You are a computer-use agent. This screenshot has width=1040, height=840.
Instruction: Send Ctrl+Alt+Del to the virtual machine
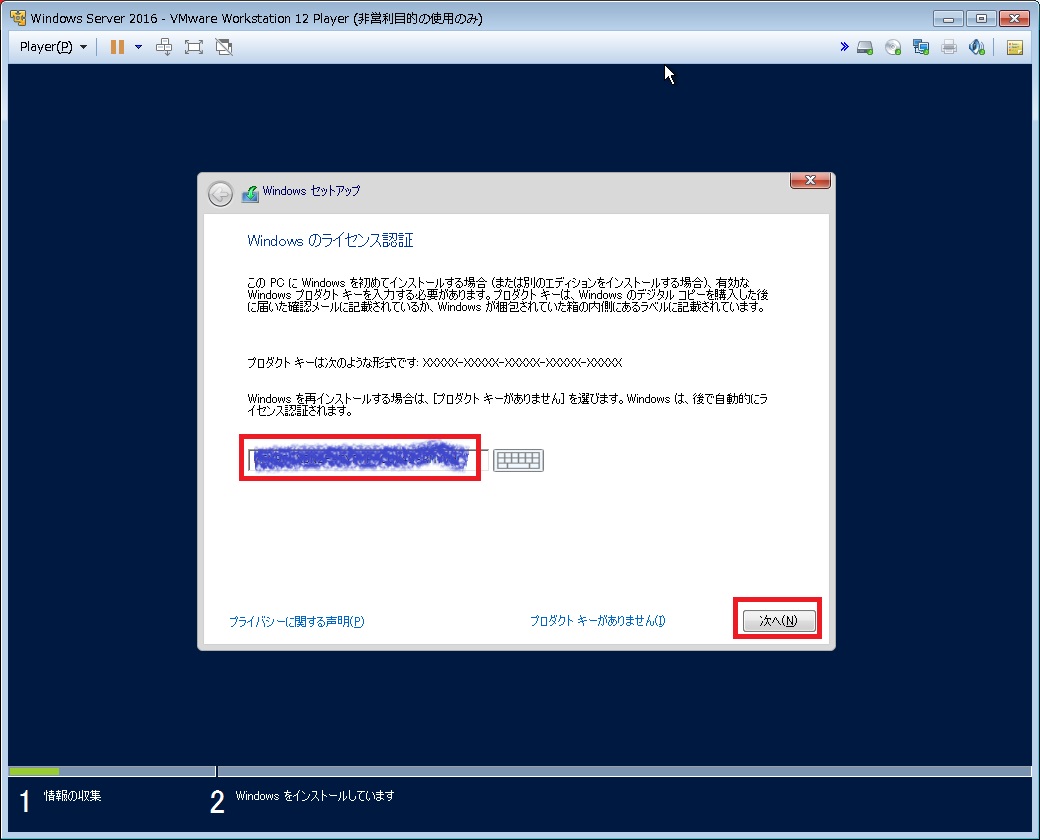click(164, 46)
